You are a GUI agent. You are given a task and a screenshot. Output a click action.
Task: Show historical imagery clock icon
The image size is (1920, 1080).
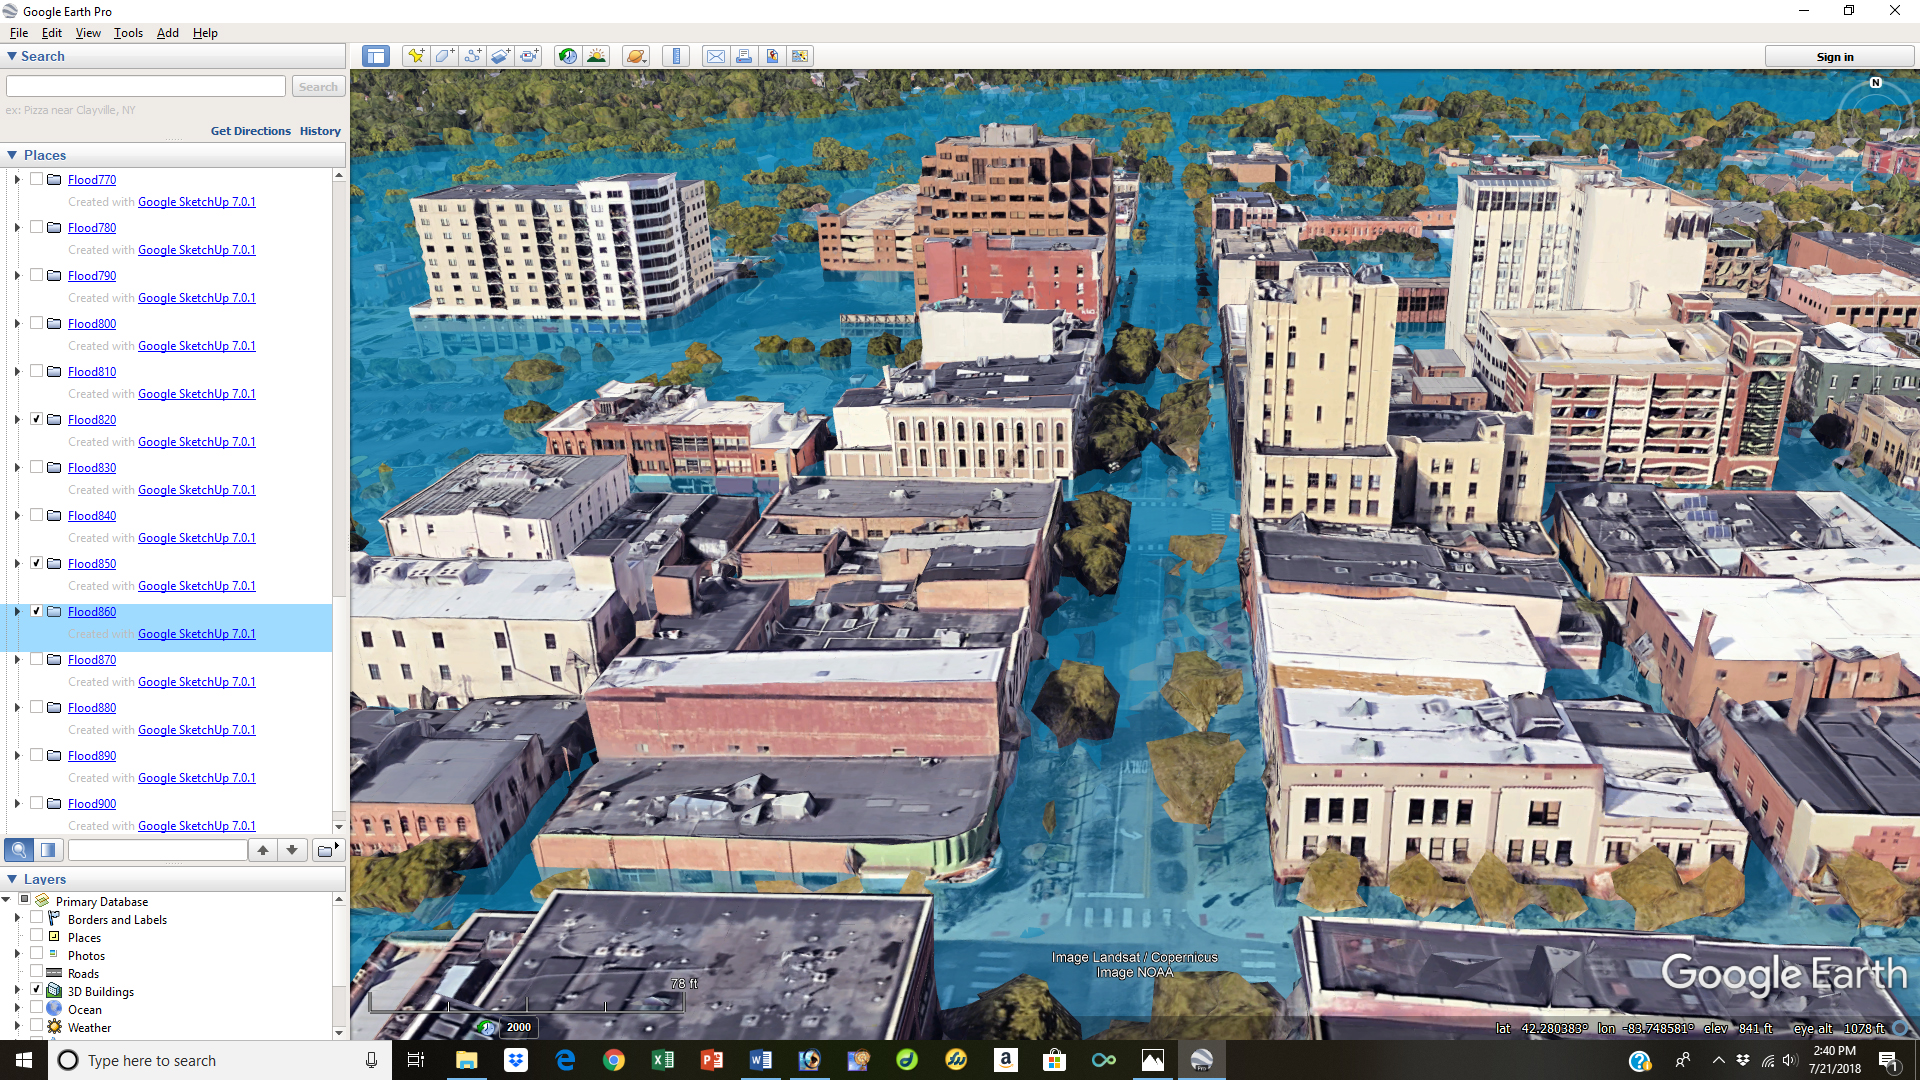coord(567,57)
